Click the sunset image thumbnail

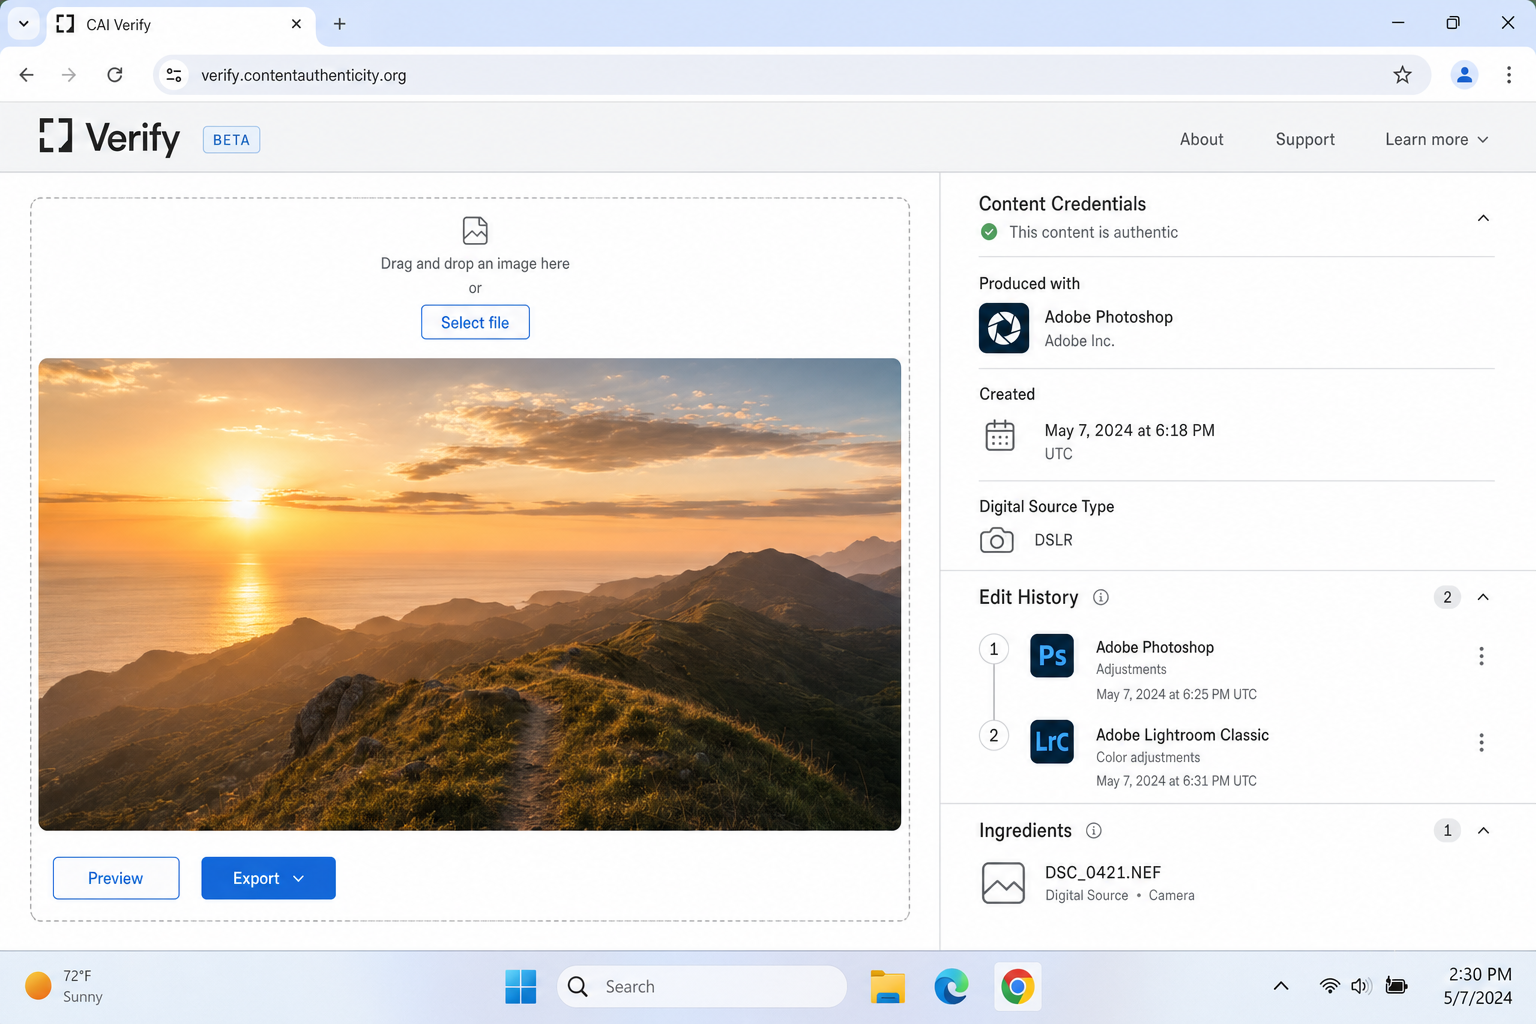click(469, 593)
